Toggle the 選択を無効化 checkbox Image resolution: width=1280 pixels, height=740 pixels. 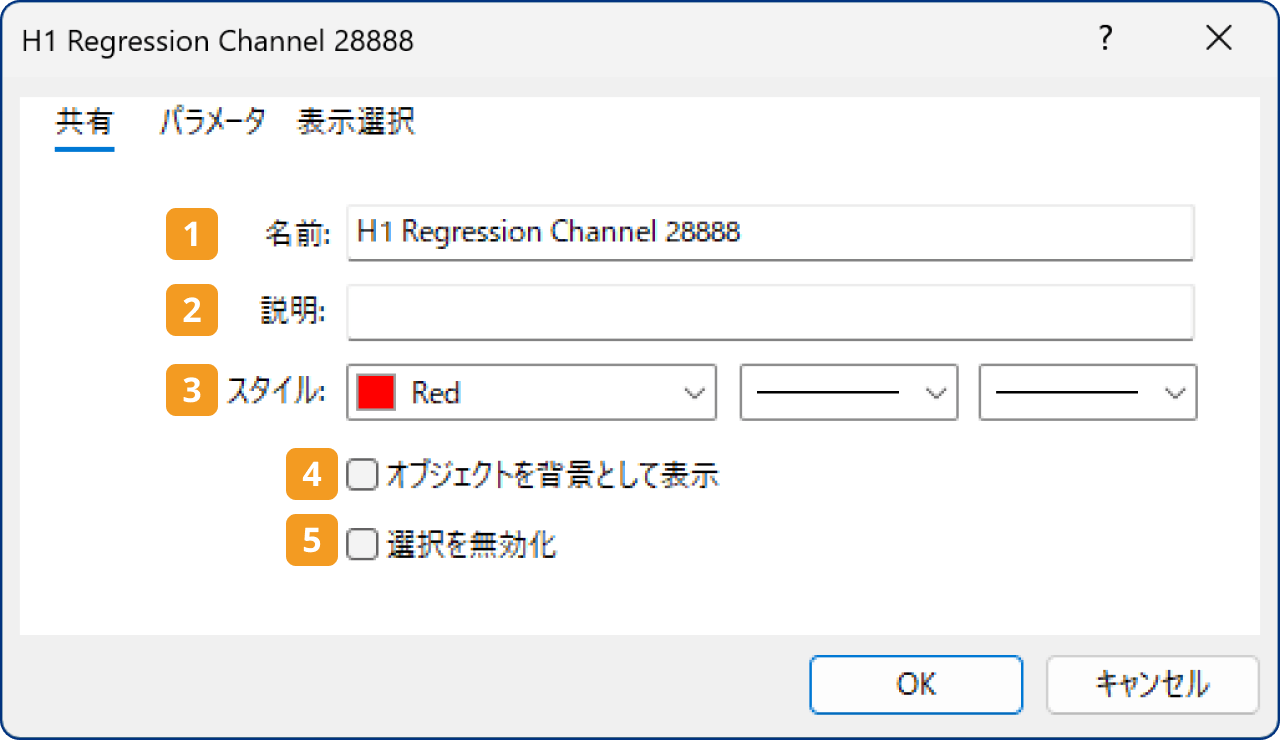click(x=362, y=544)
